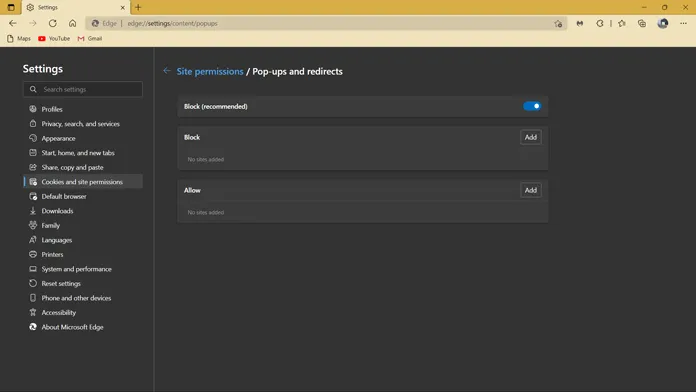Screen dimensions: 696x392
Task: Add a site to the Block list
Action: coord(530,137)
